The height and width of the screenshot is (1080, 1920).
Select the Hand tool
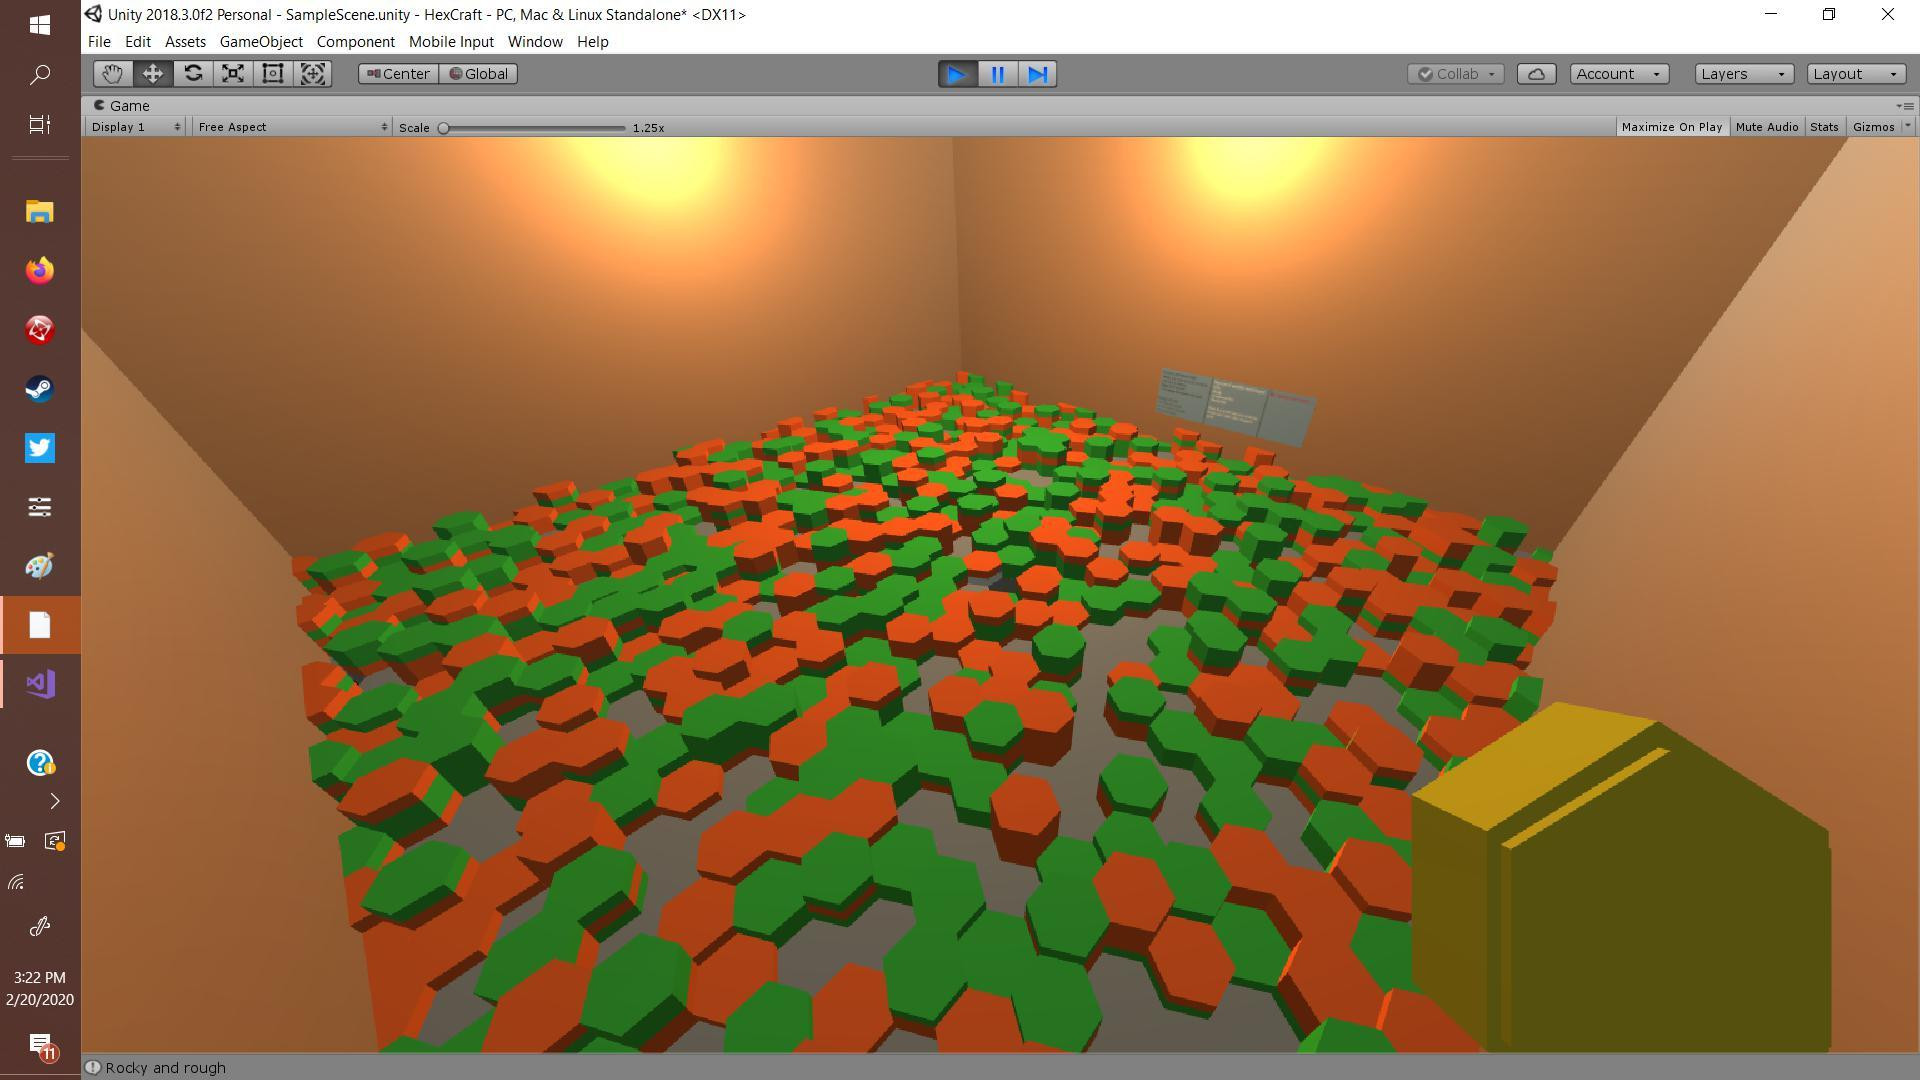(x=112, y=74)
